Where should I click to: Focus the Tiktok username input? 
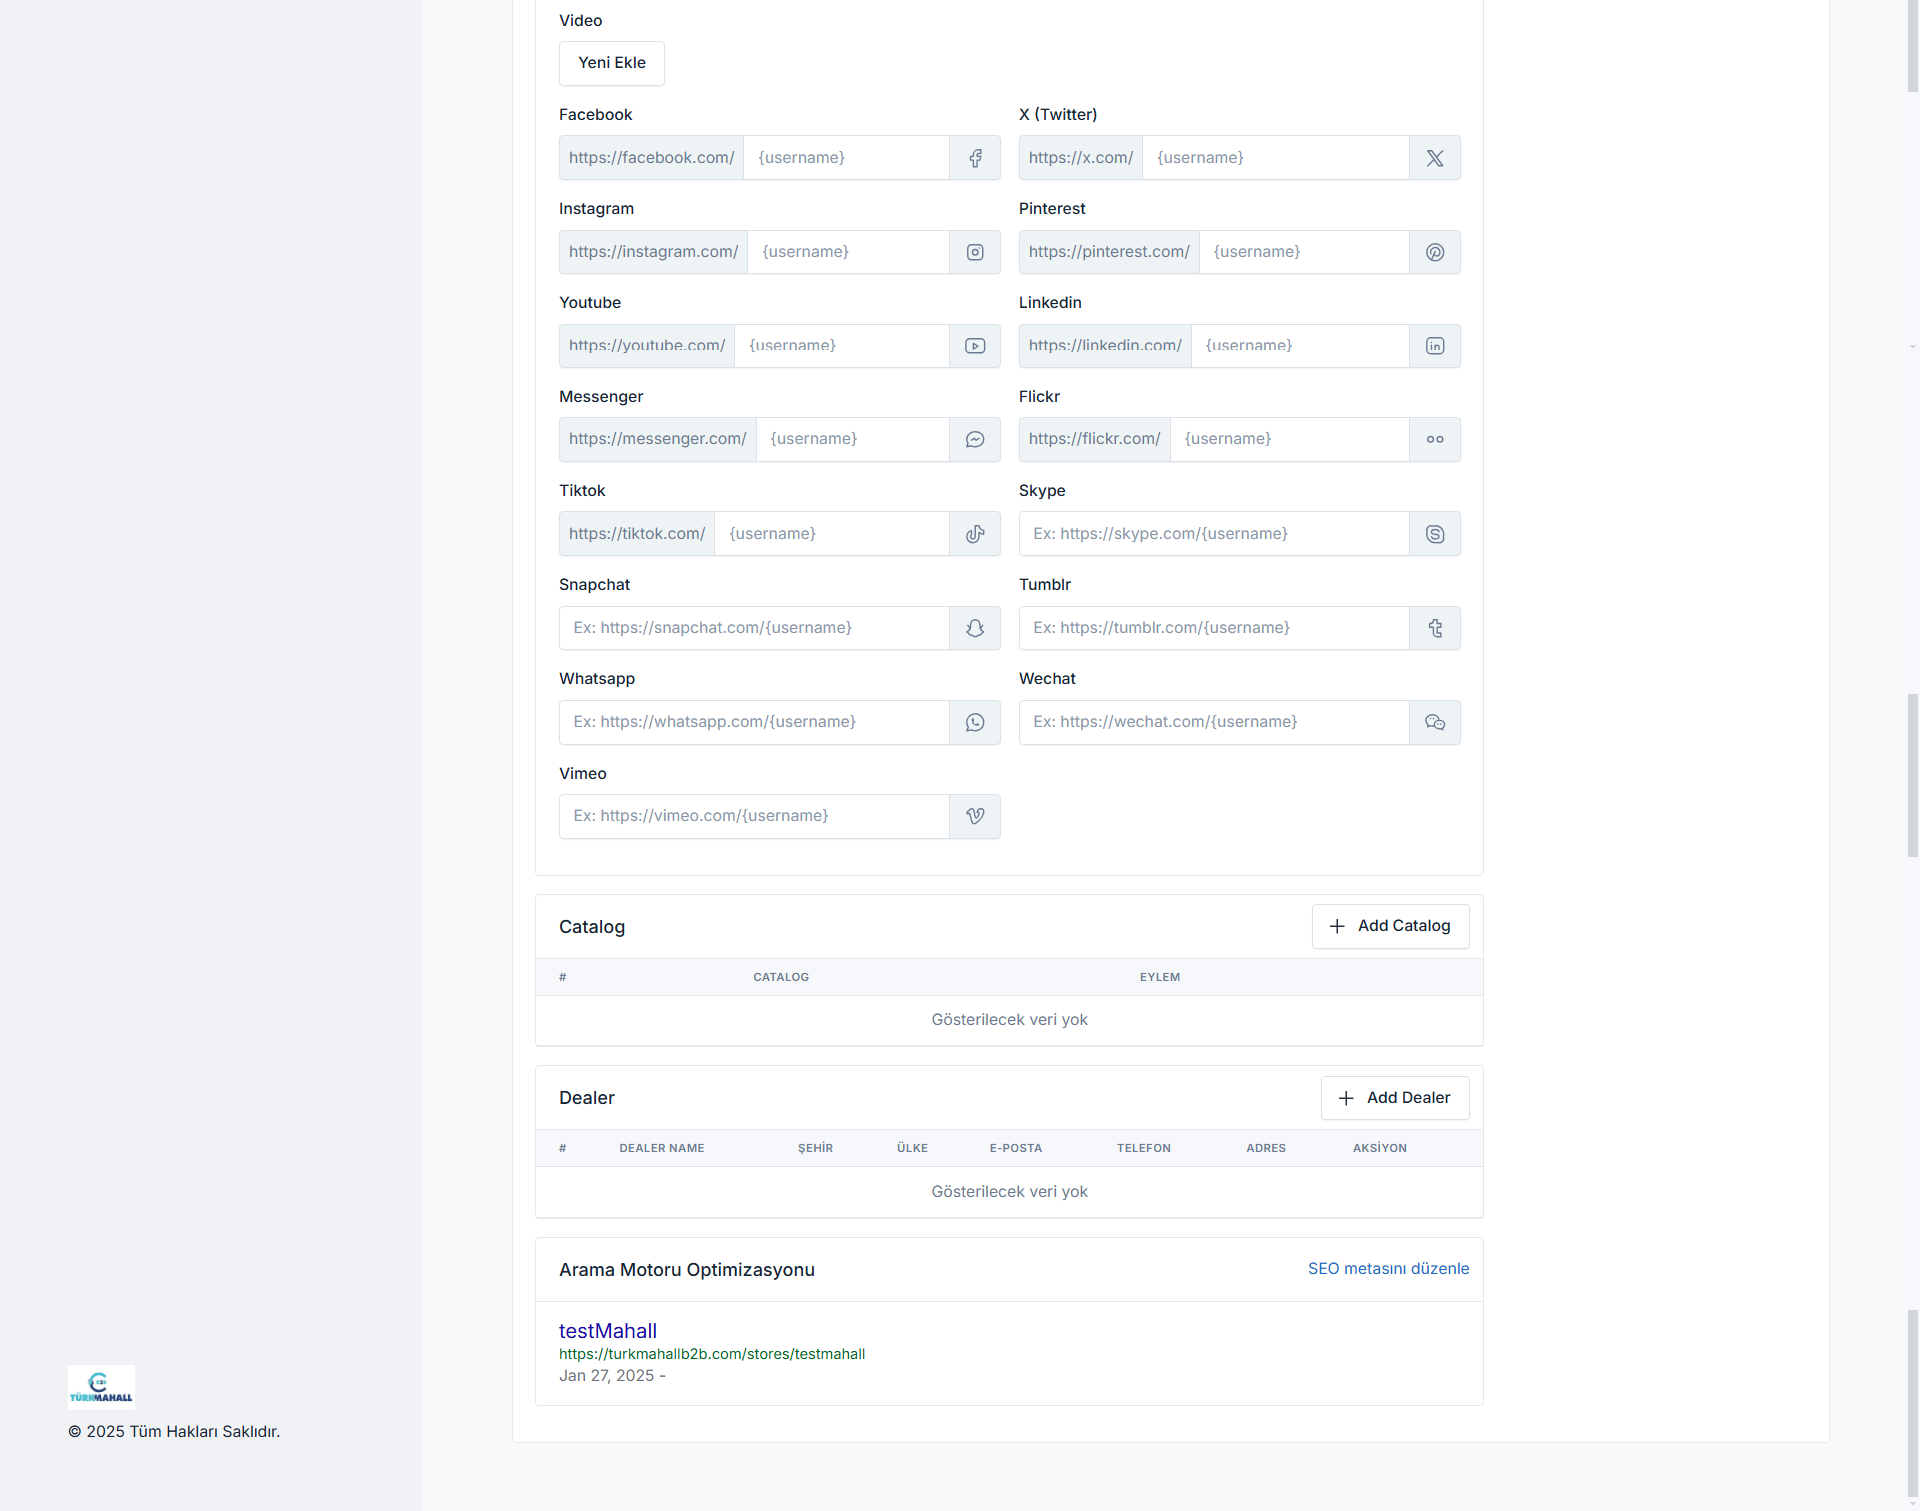pyautogui.click(x=832, y=534)
